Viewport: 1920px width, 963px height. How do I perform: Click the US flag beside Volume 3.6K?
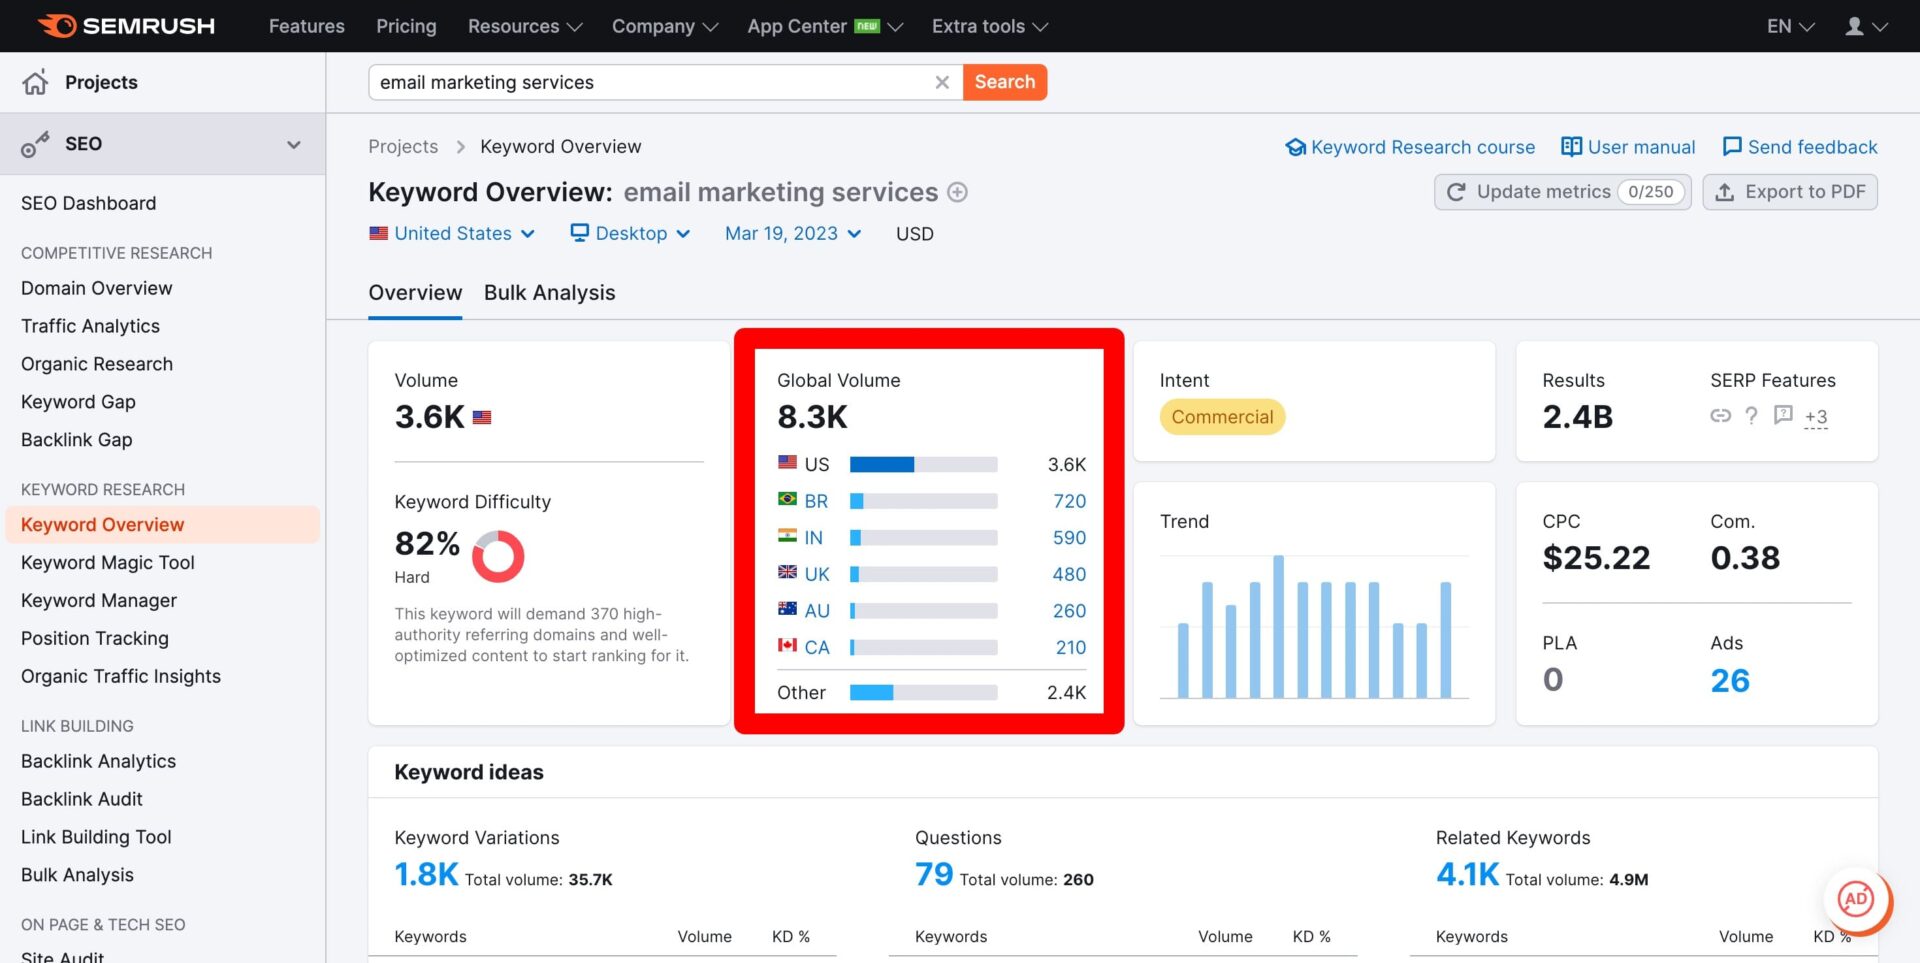[482, 417]
